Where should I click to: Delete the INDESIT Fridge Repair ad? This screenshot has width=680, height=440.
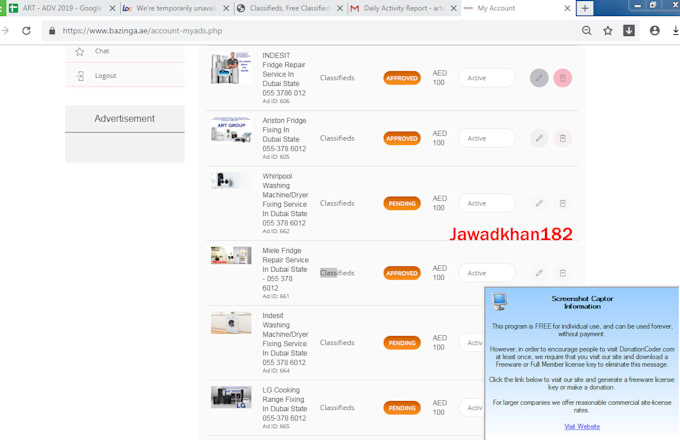(562, 78)
